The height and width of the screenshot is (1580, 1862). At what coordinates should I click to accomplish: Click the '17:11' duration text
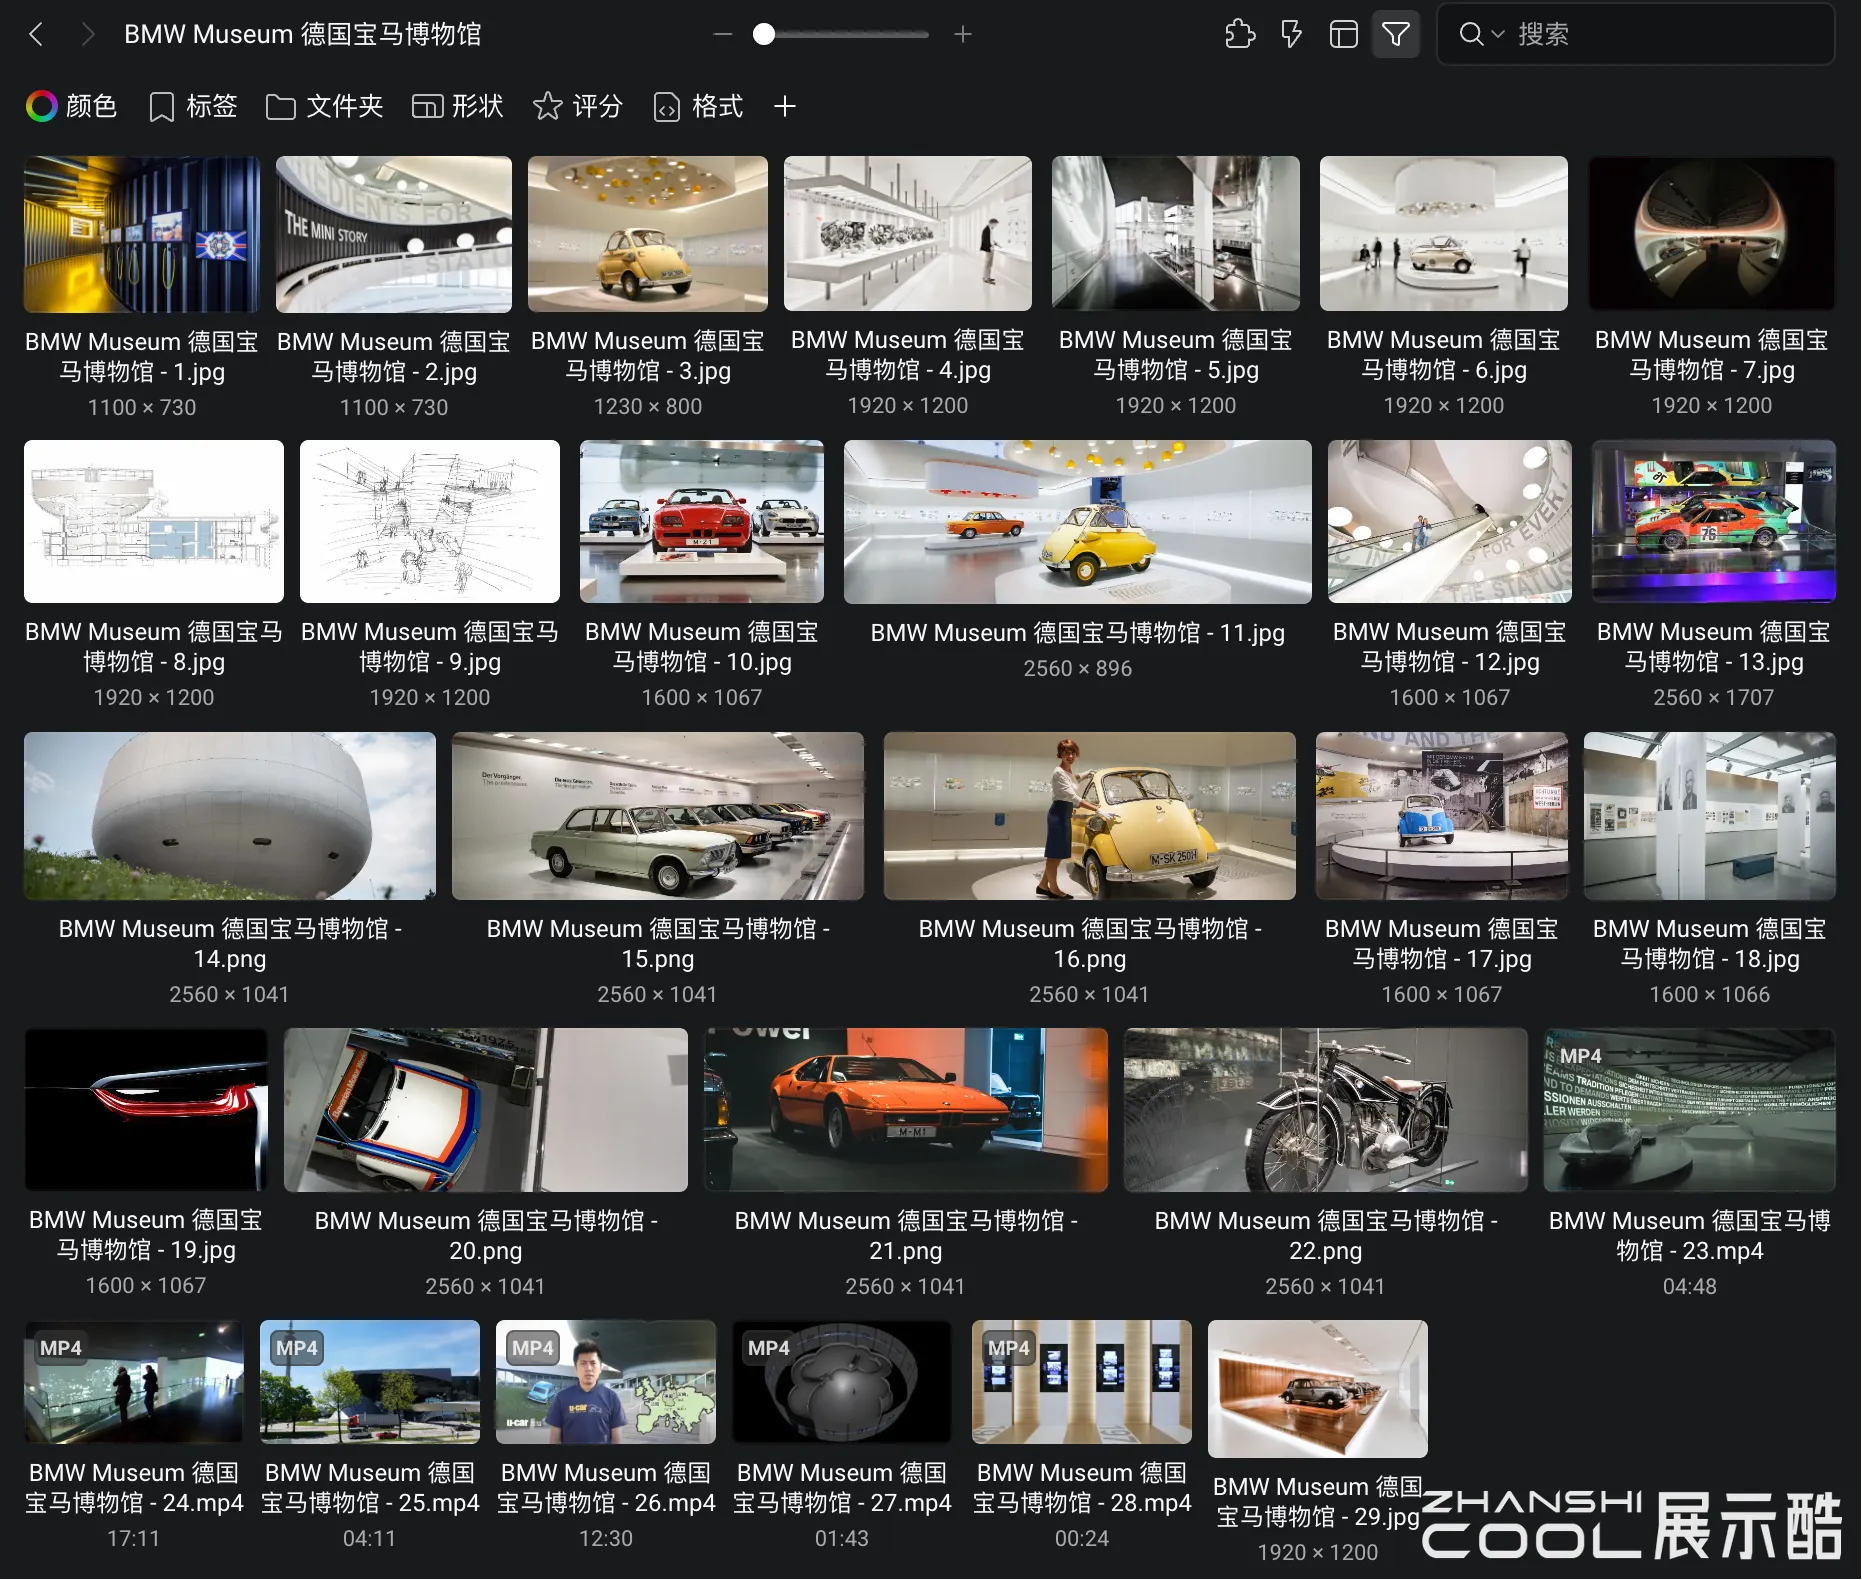134,1538
